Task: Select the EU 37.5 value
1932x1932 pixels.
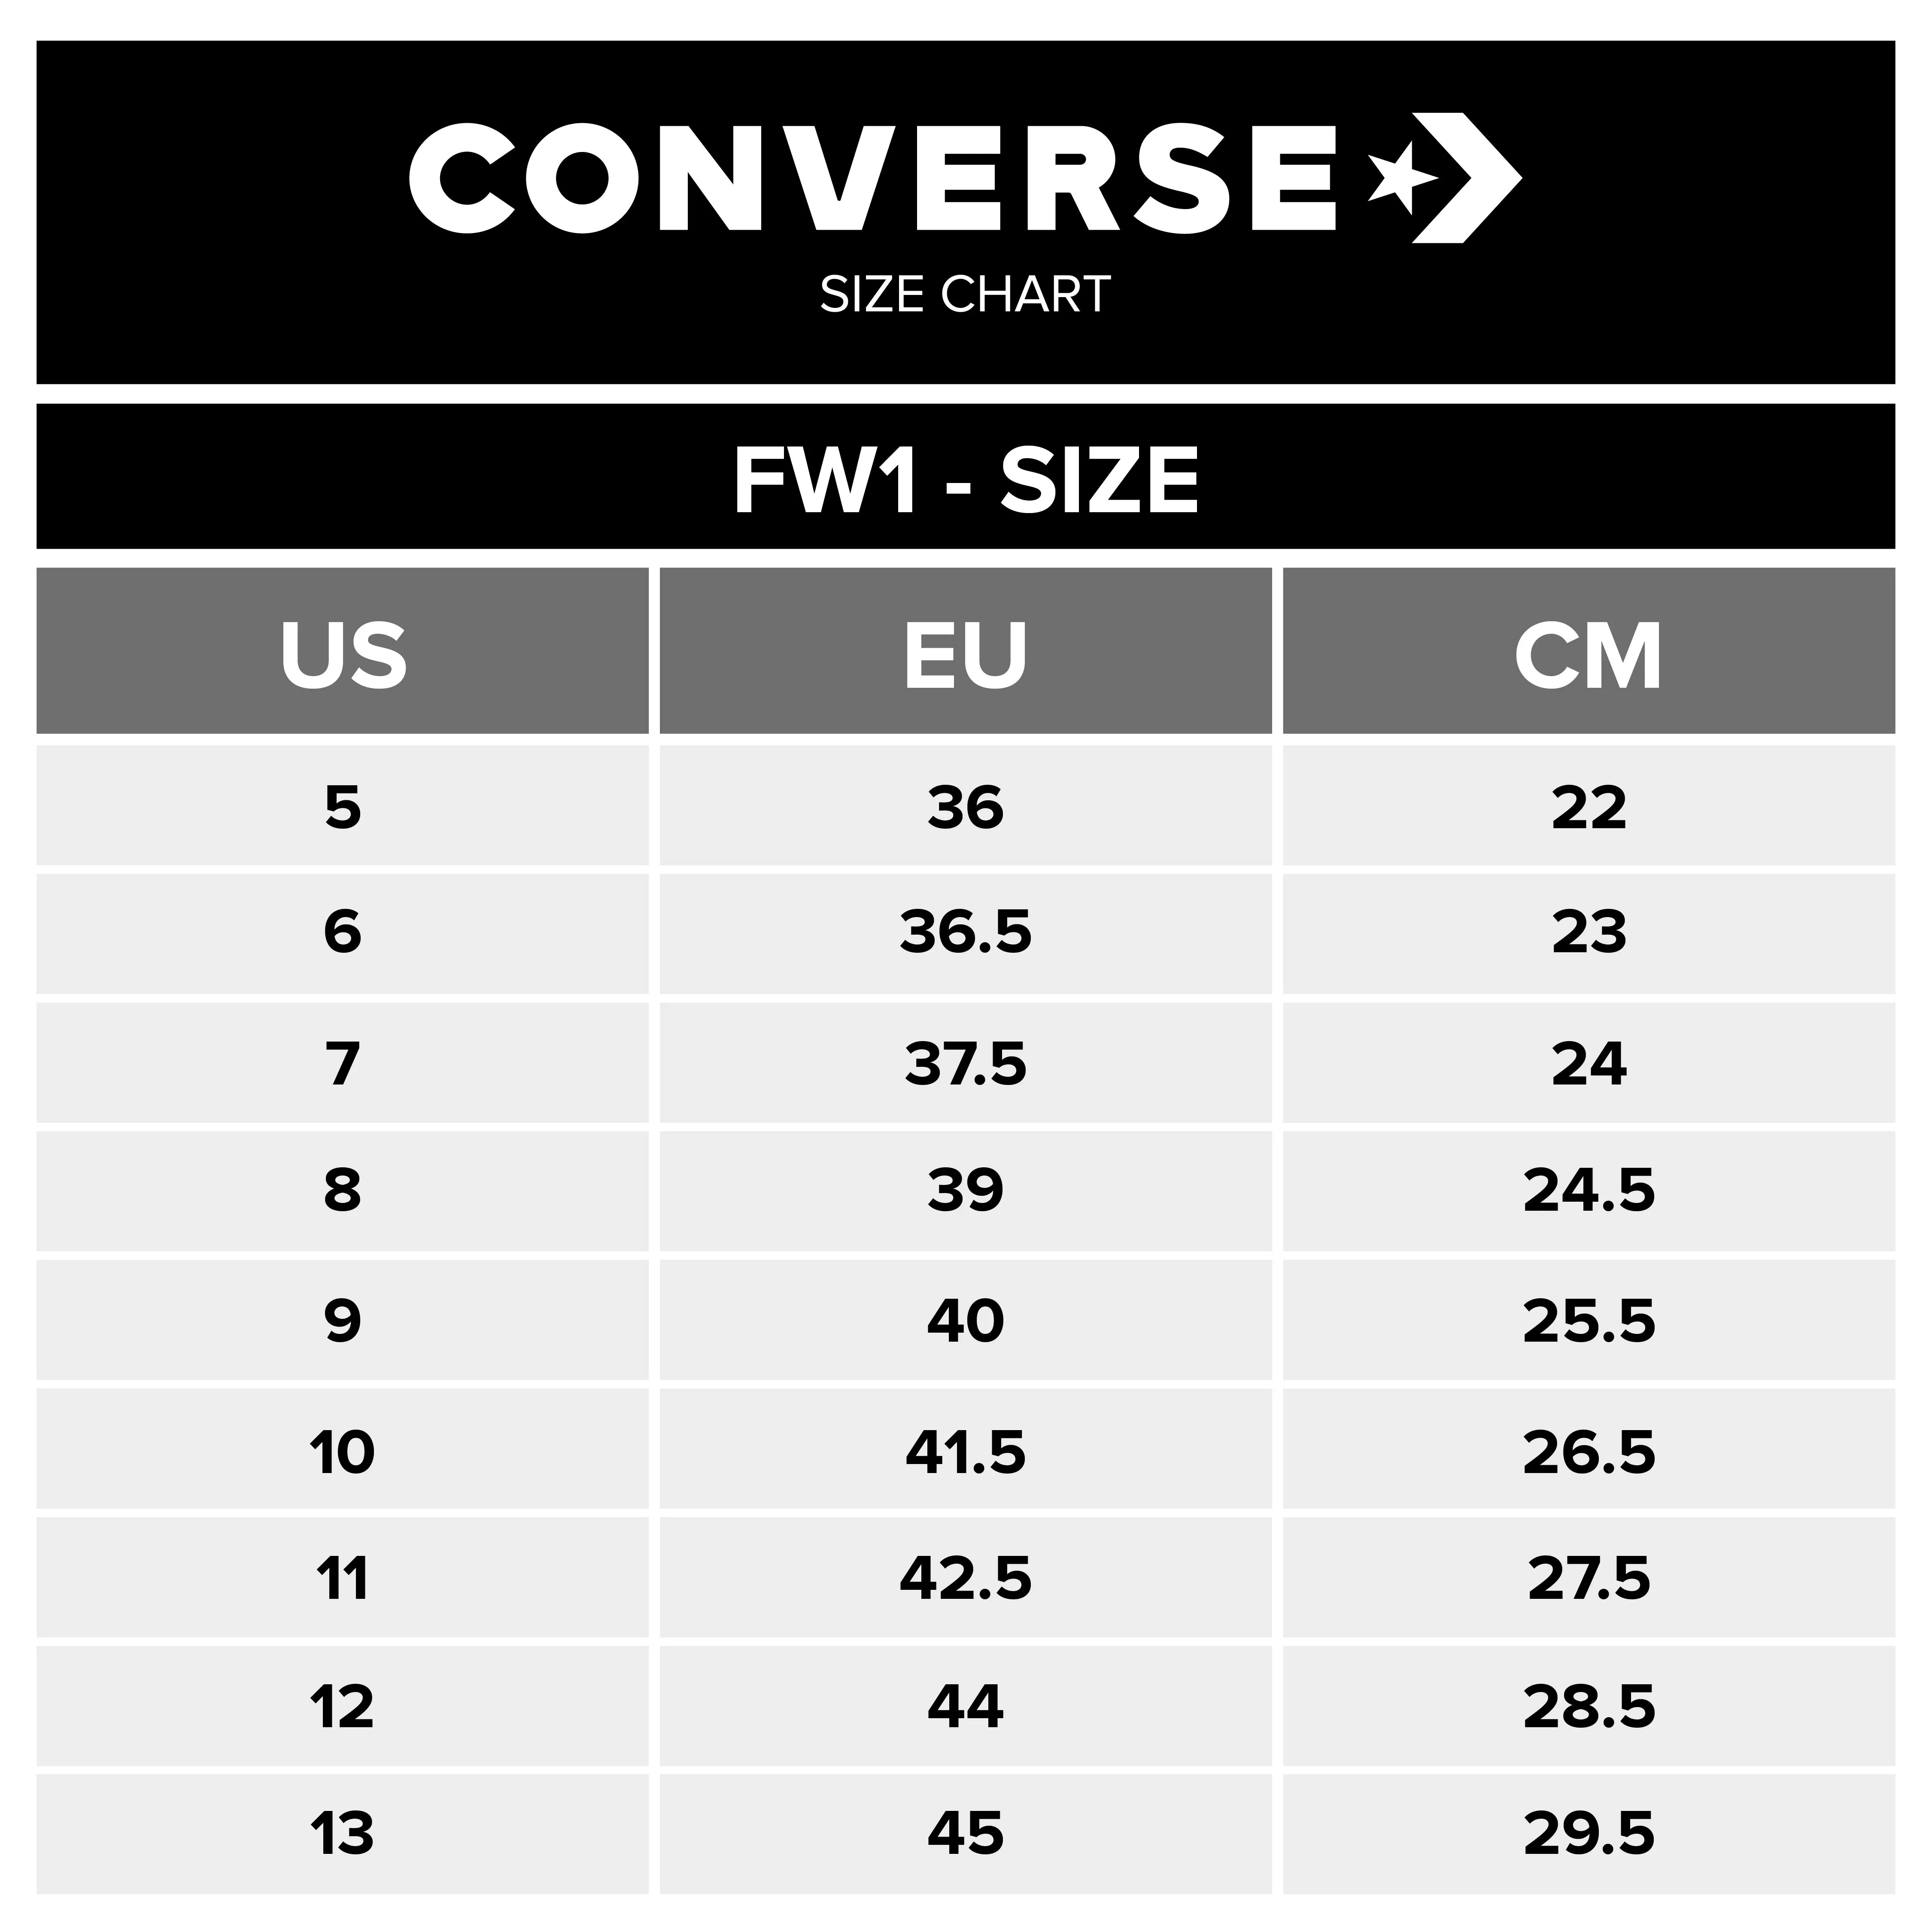Action: [x=965, y=1062]
